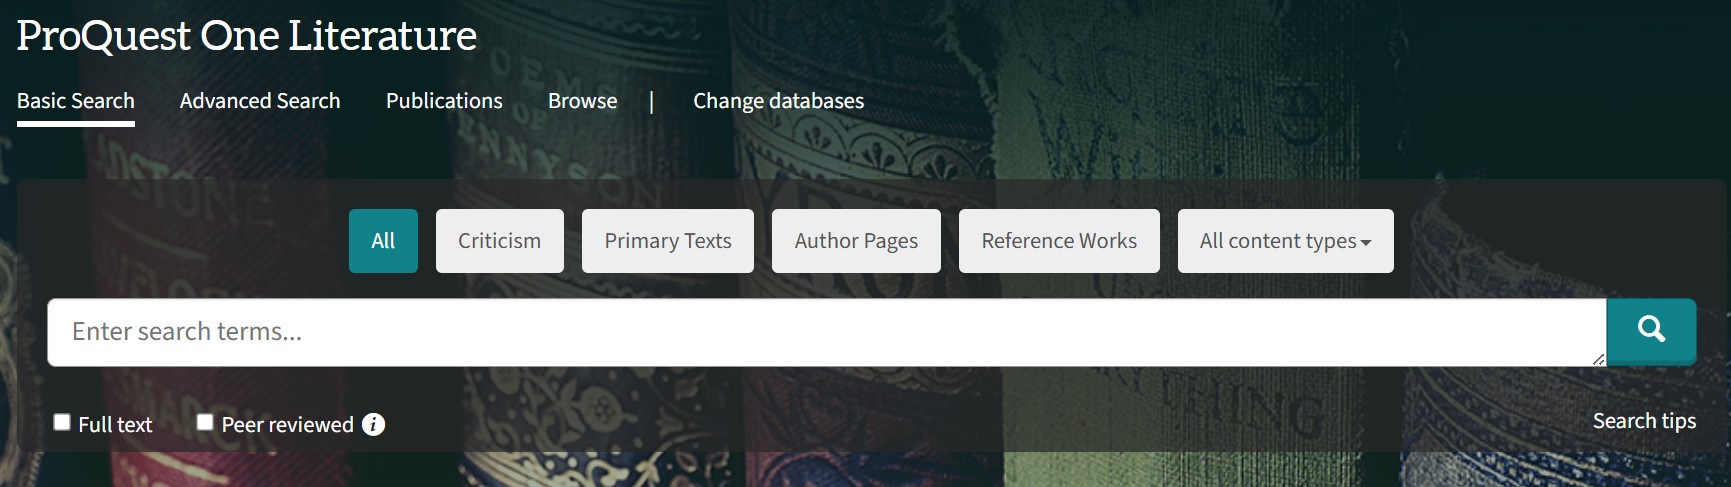Select the Criticism filter button

[x=500, y=241]
